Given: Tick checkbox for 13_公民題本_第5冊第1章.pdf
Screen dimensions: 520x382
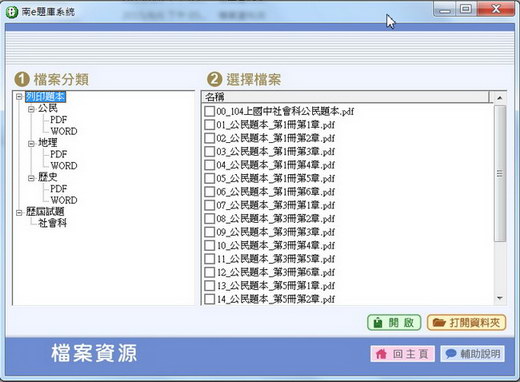Looking at the screenshot, I should (209, 285).
